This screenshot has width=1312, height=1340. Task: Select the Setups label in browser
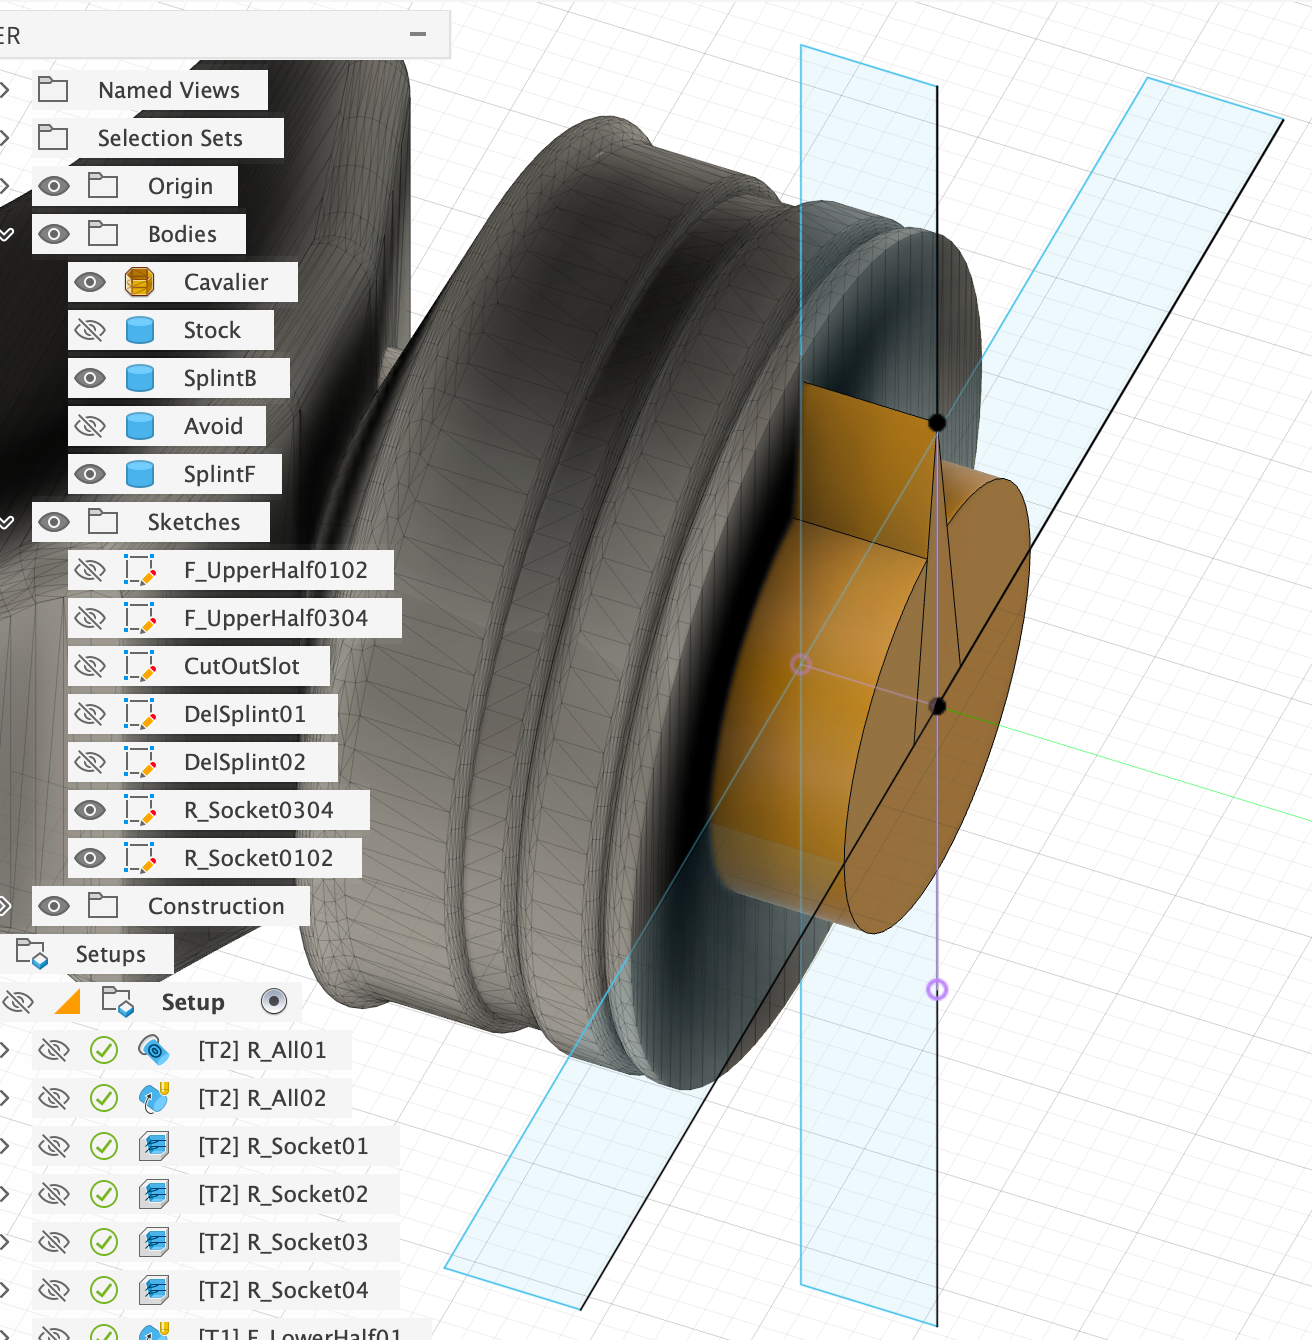point(111,954)
